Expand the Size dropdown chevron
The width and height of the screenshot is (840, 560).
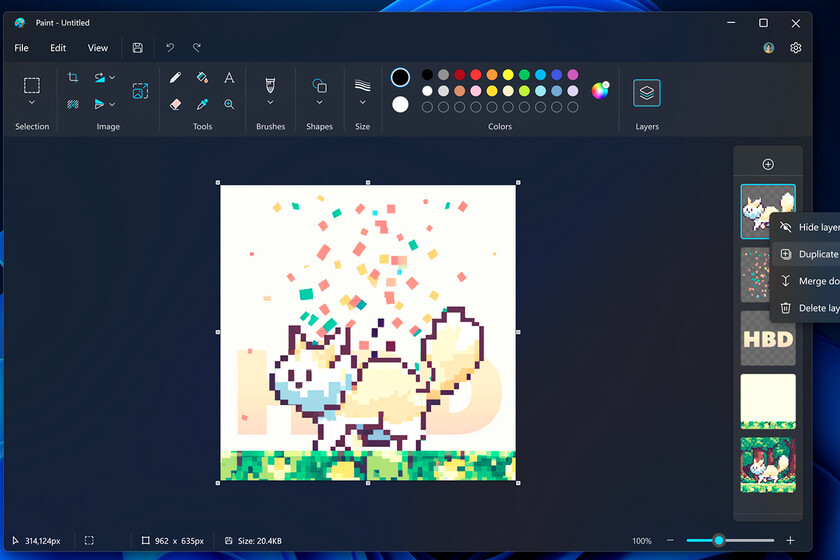[x=363, y=103]
